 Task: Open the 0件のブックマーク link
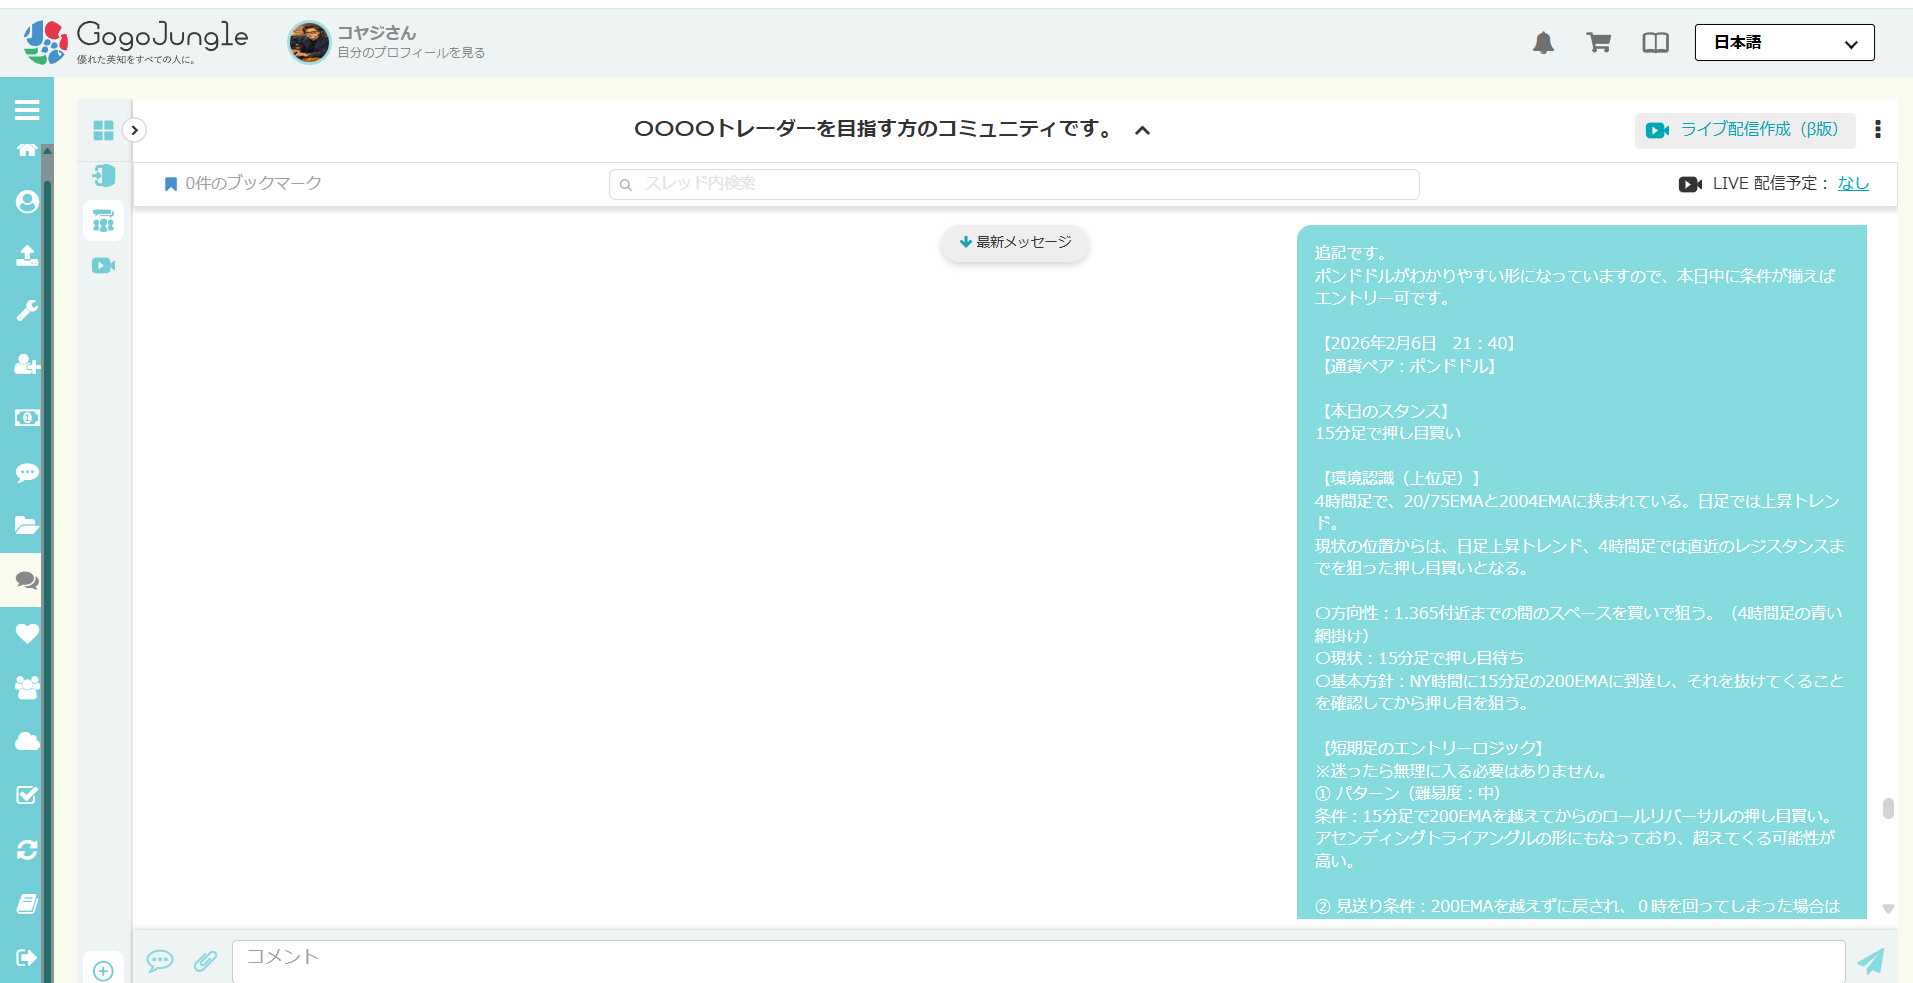243,183
